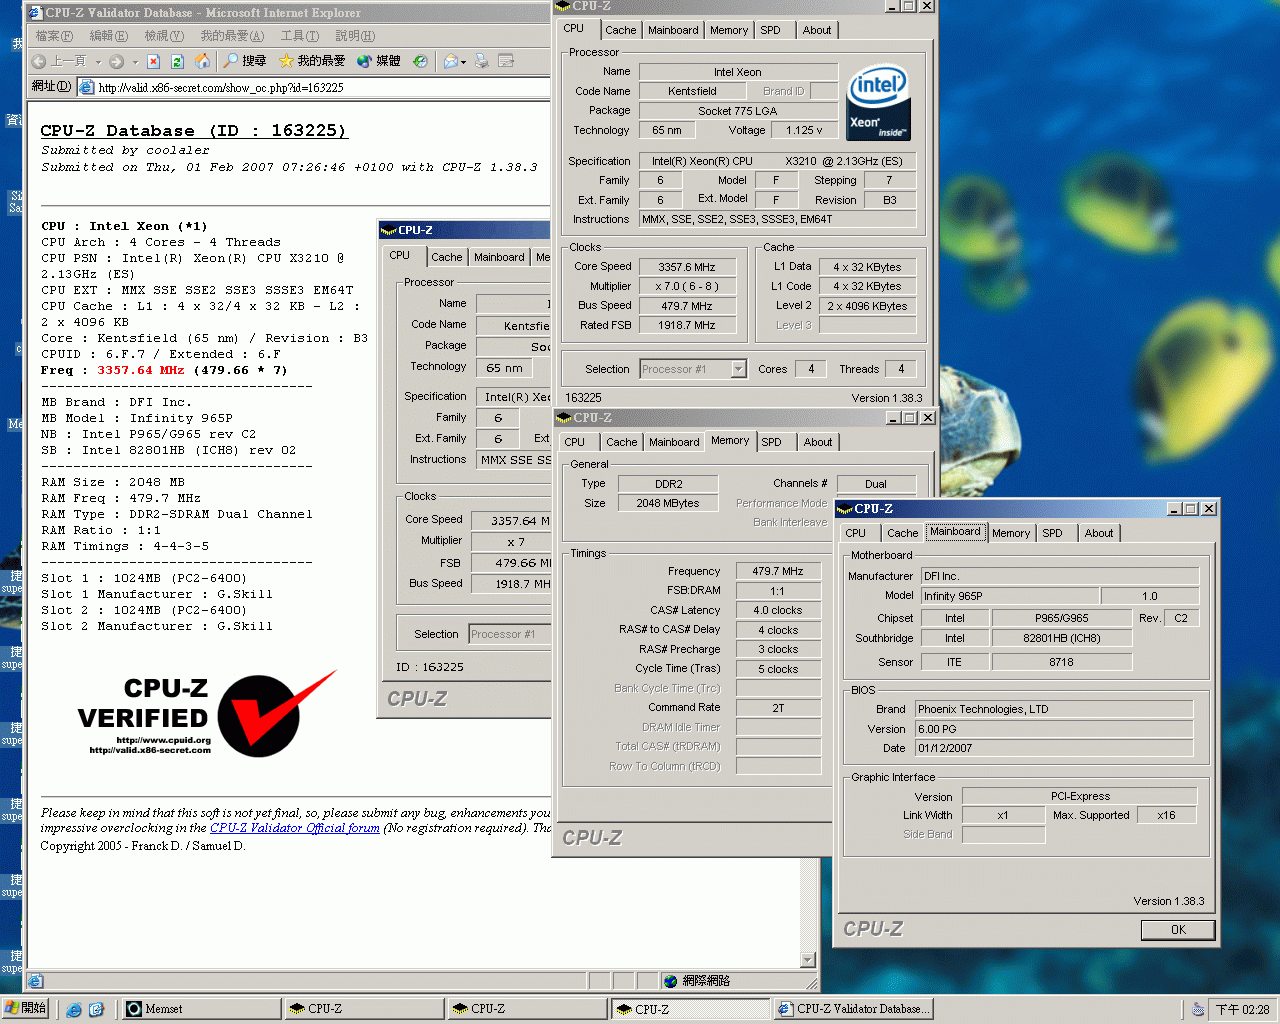1280x1024 pixels.
Task: Open the Mail icon dropdown arrow
Action: tap(463, 62)
